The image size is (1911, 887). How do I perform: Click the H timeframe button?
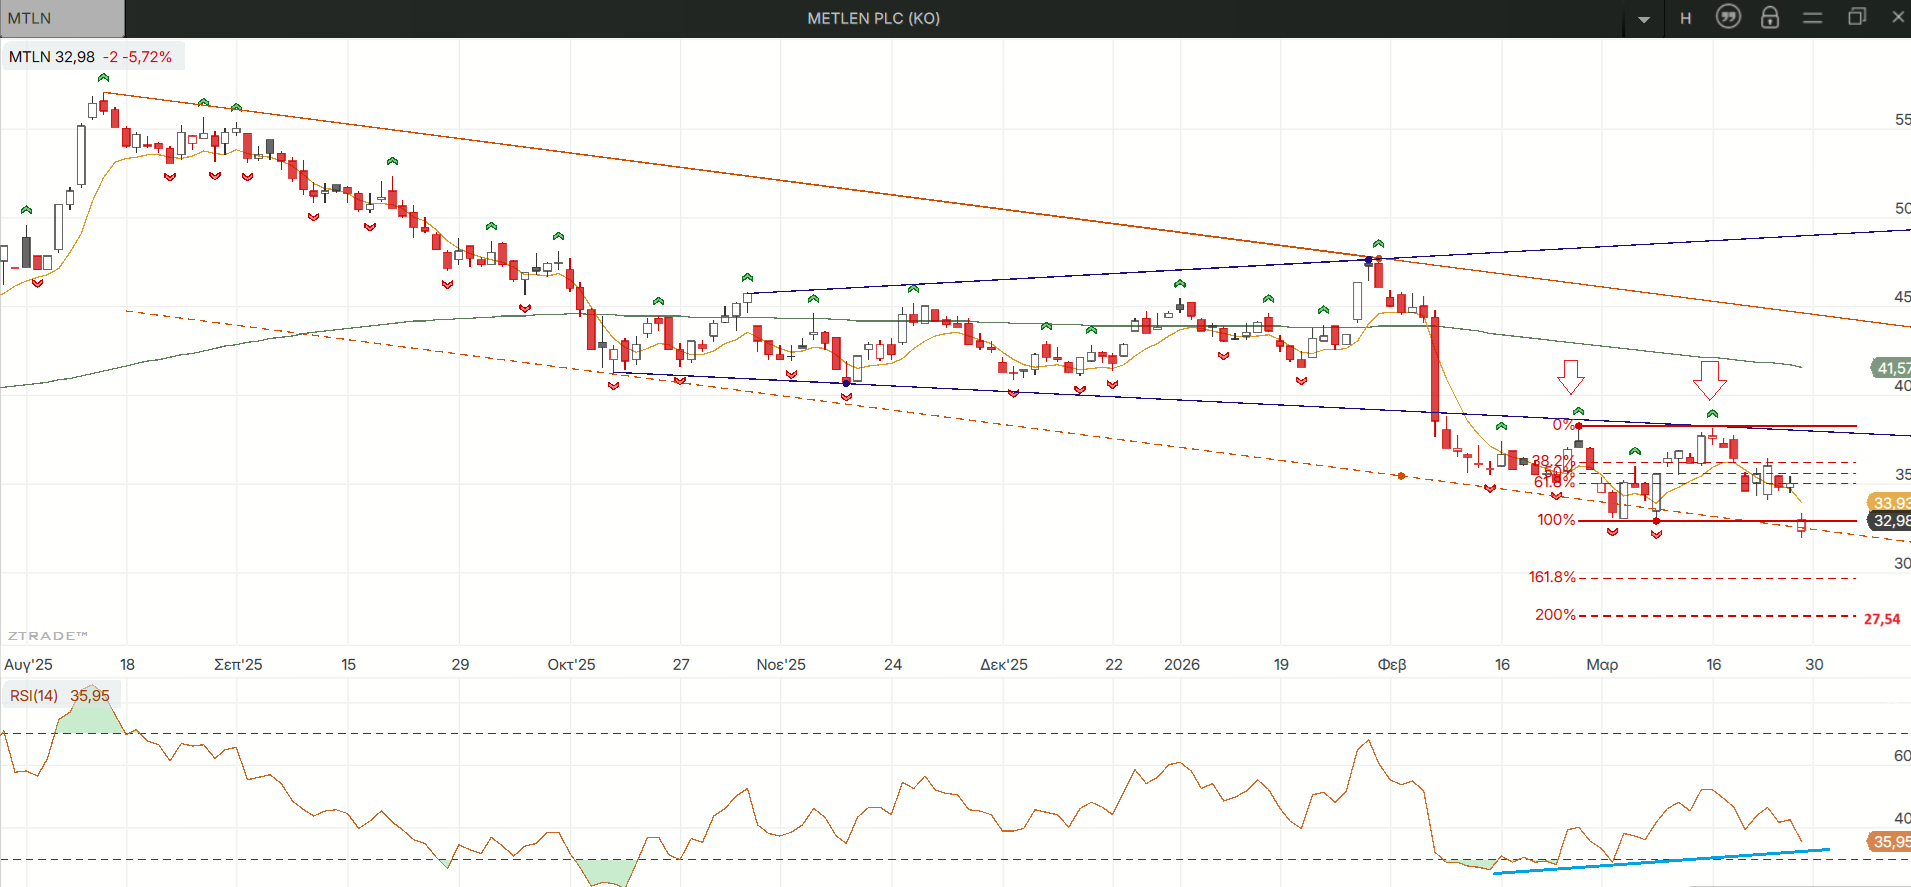tap(1686, 18)
